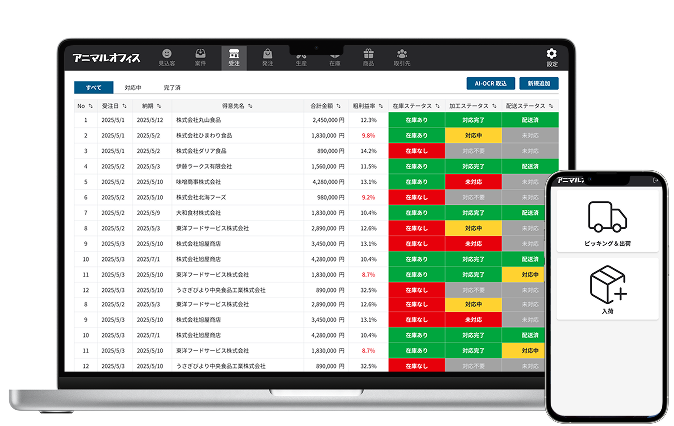Click 対応不要 status in 株式会社ダリア食品 row
Screen dimensions: 674x426
(x=473, y=151)
